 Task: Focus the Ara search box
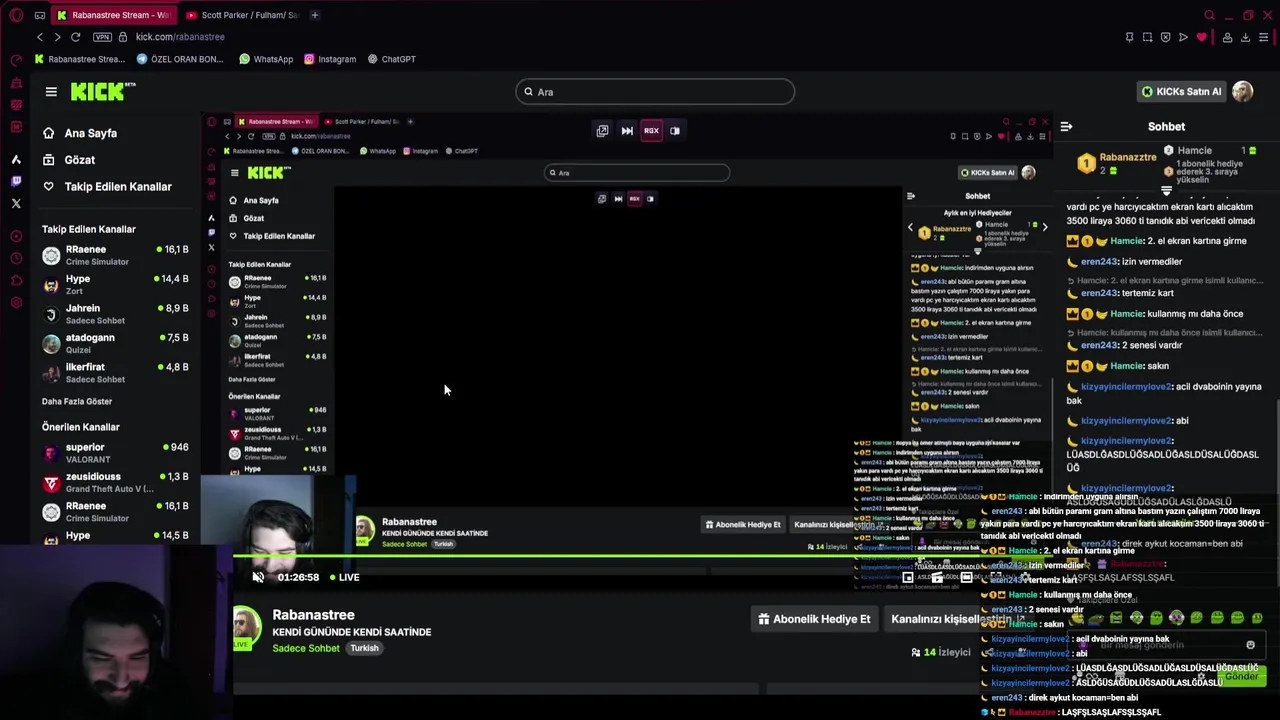[x=655, y=92]
